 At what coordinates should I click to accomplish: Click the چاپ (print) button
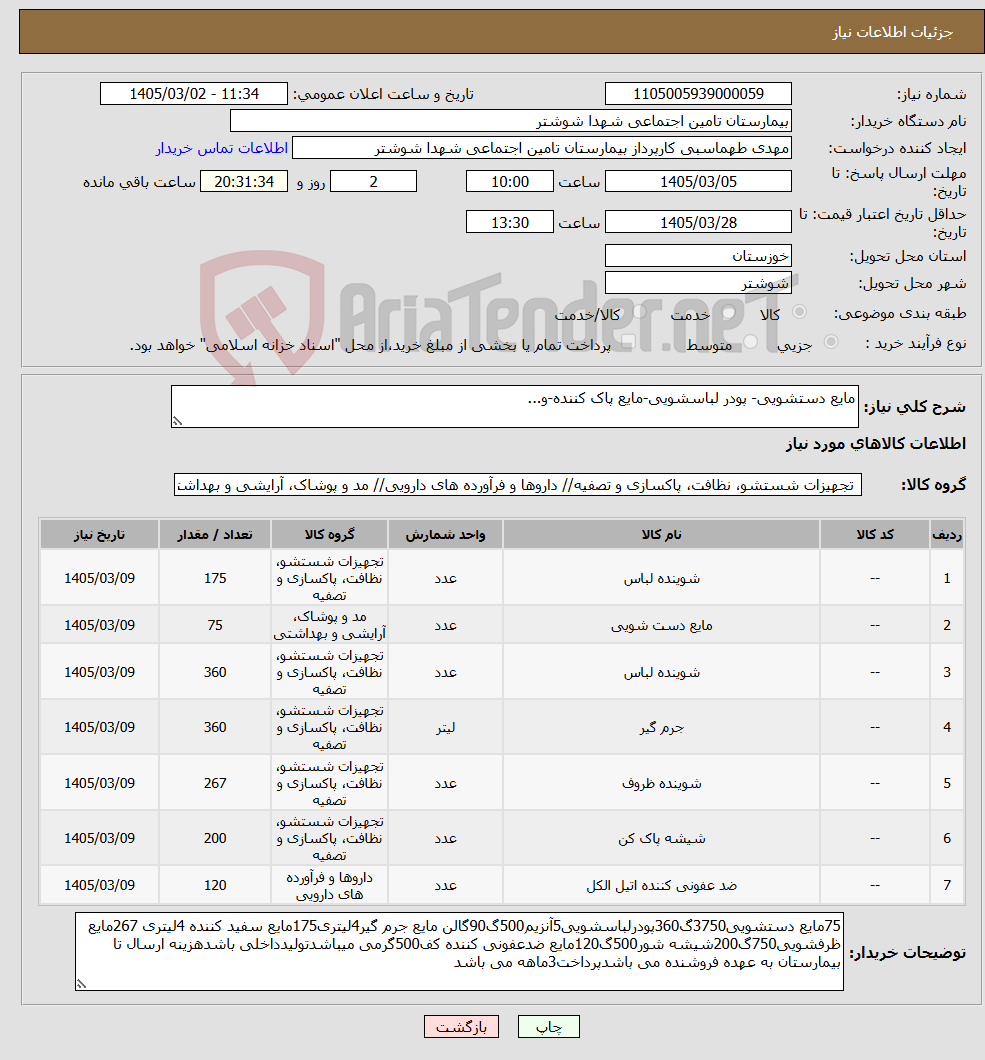pyautogui.click(x=548, y=1027)
